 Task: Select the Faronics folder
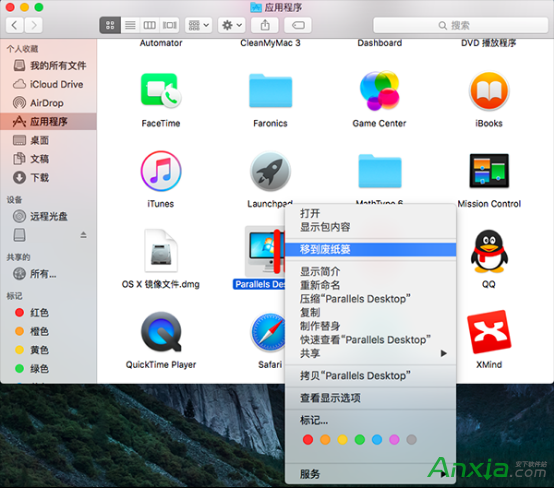[270, 90]
